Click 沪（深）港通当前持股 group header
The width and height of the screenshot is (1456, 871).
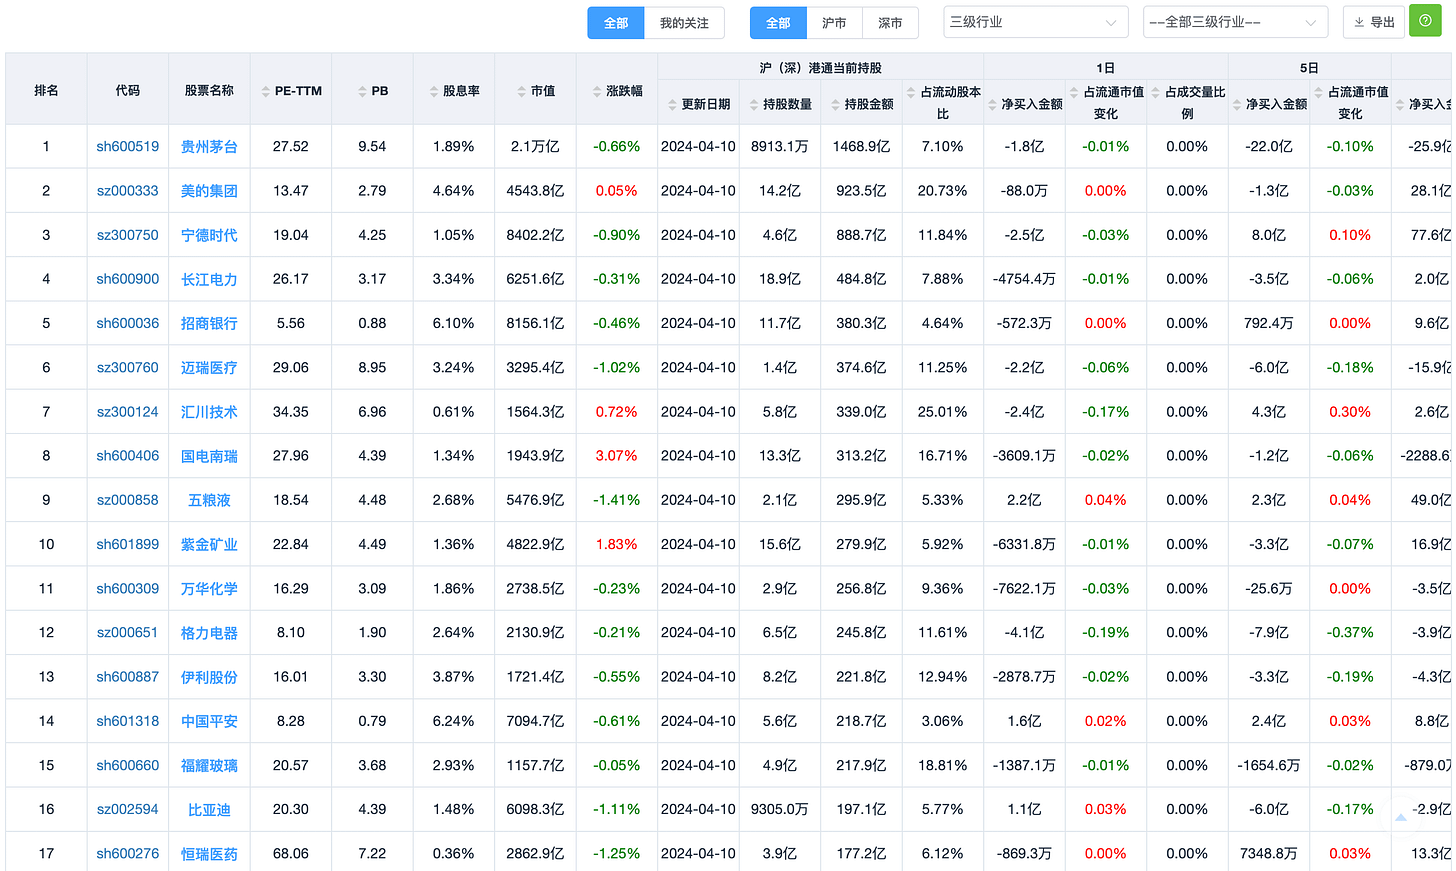click(820, 68)
